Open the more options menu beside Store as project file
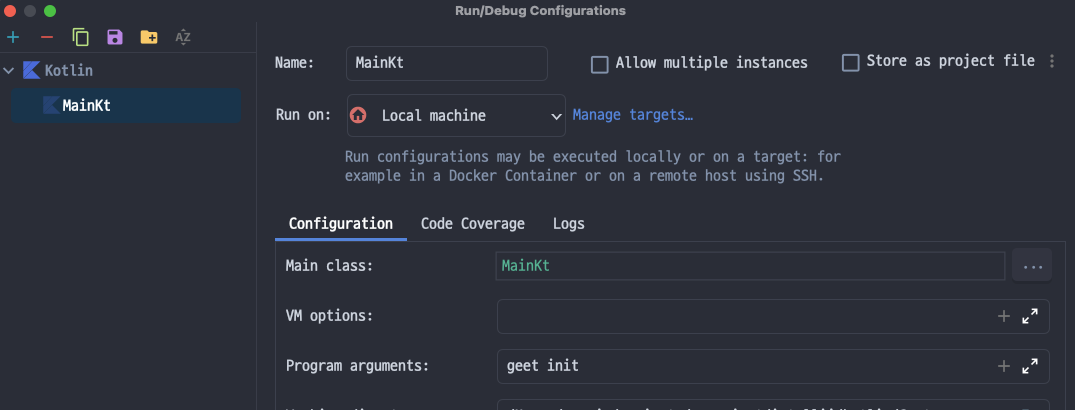The height and width of the screenshot is (410, 1075). click(1052, 62)
